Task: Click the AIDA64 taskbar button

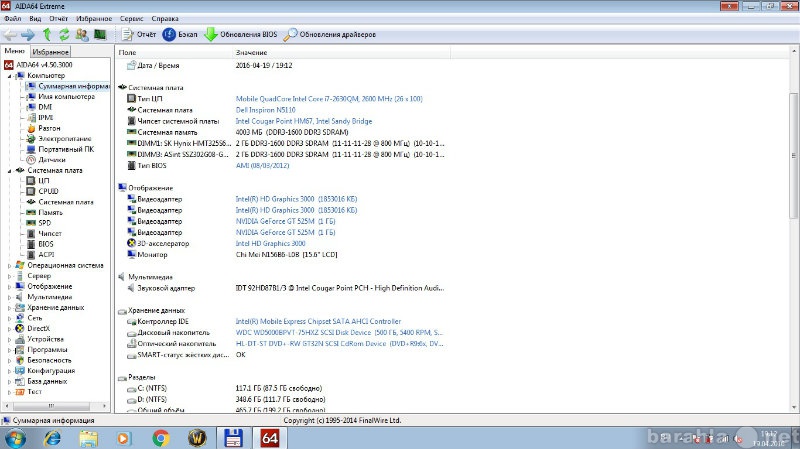Action: [270, 438]
